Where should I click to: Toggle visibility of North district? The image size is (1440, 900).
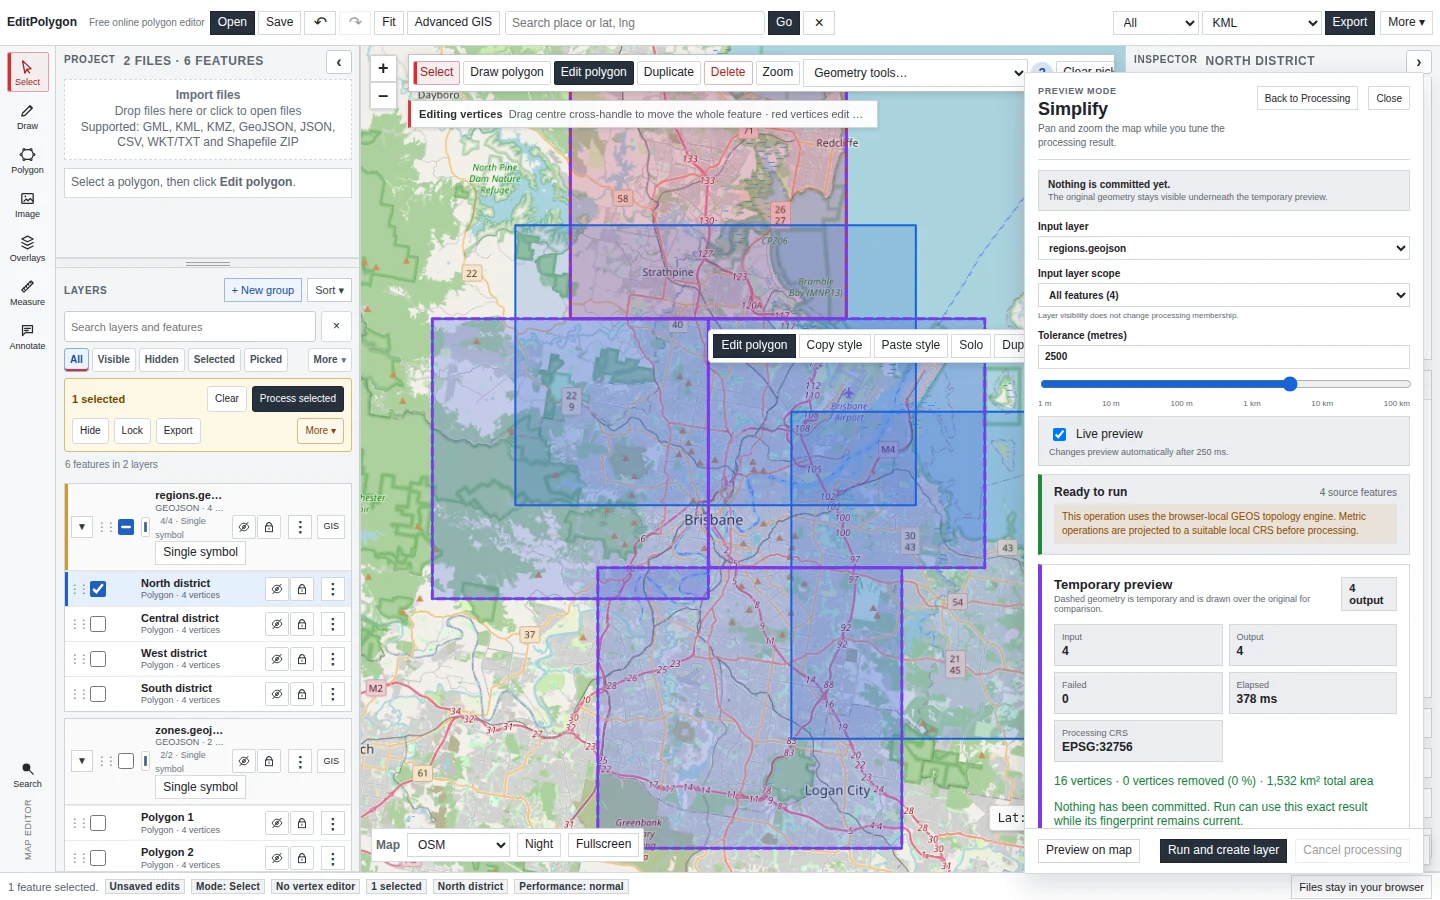click(x=277, y=589)
